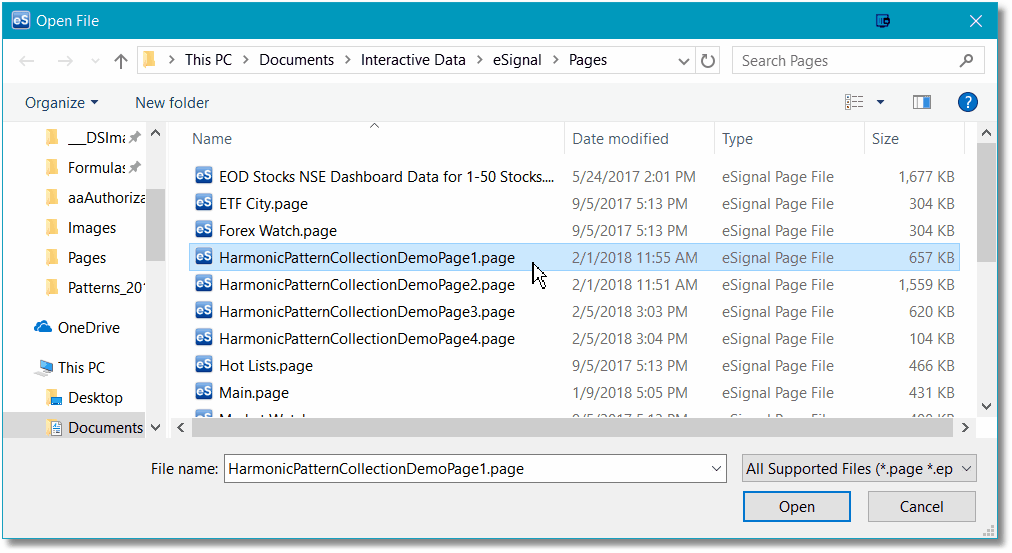Viewport: 1012px width, 553px height.
Task: Click the Forward navigation arrow
Action: click(x=65, y=61)
